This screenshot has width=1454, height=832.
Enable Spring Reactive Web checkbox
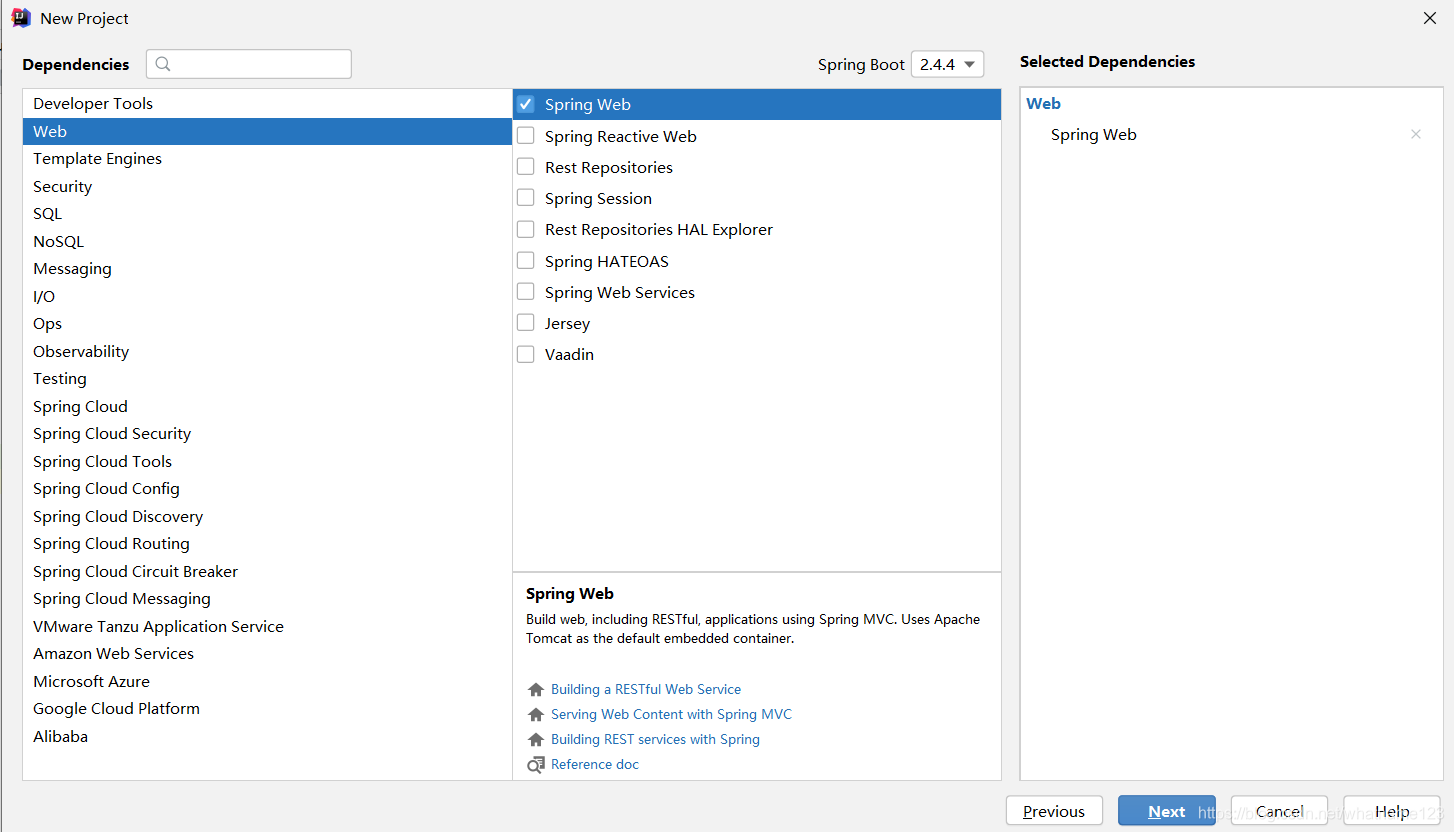point(526,136)
